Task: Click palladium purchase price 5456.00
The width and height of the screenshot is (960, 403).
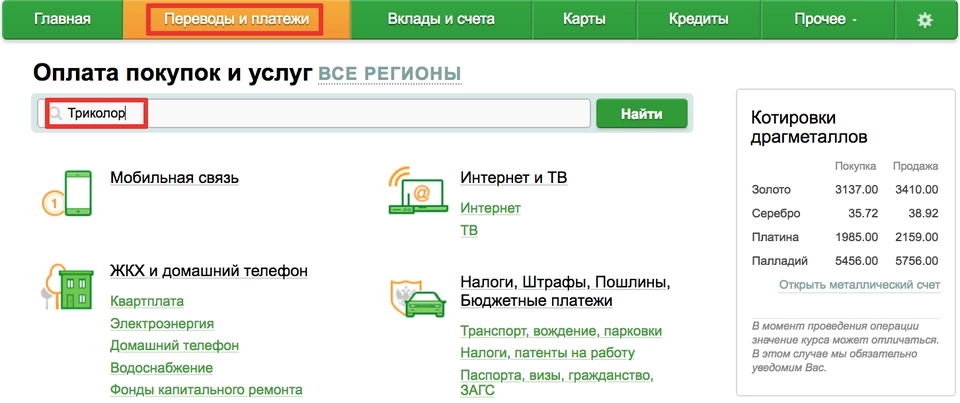Action: (857, 261)
